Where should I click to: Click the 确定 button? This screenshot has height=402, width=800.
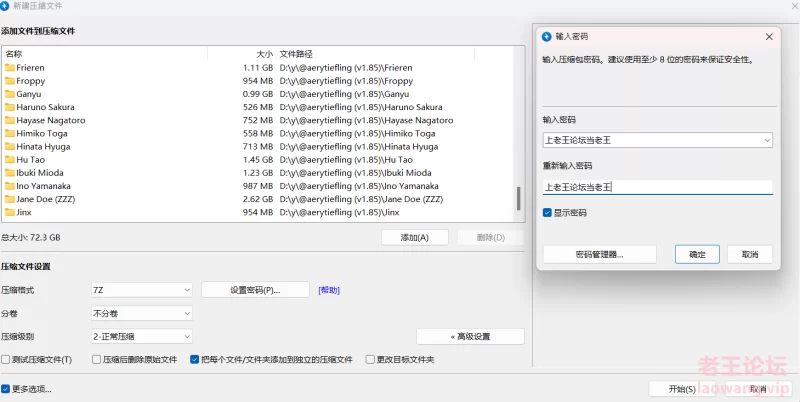[697, 254]
